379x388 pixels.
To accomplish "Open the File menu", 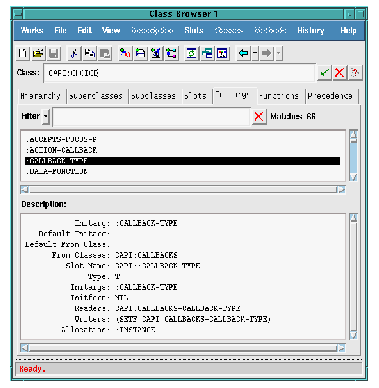I will pos(60,30).
